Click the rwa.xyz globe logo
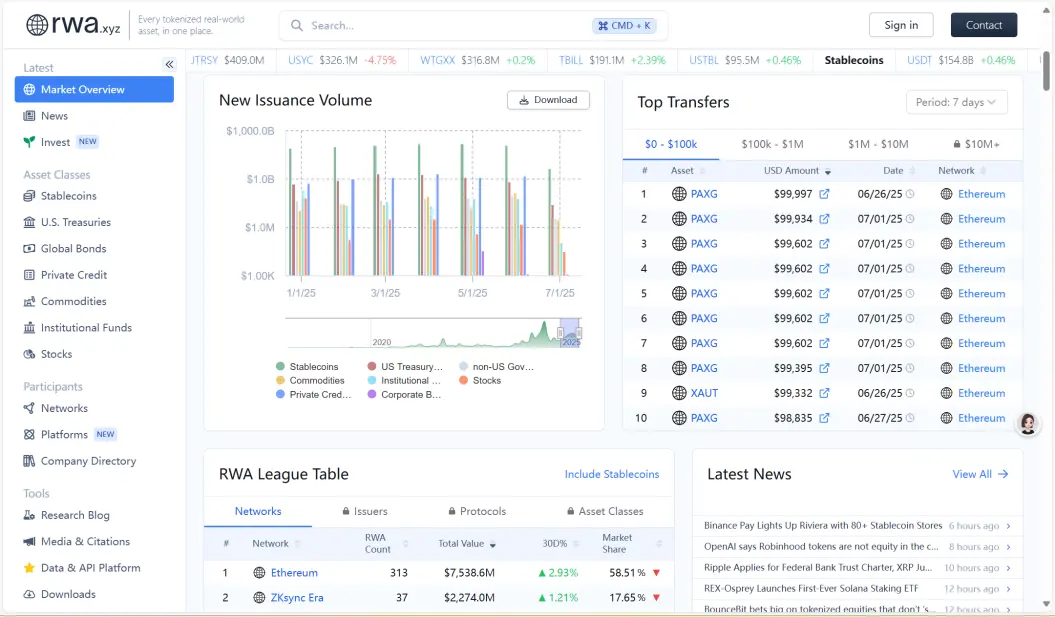This screenshot has height=617, width=1055. click(37, 25)
